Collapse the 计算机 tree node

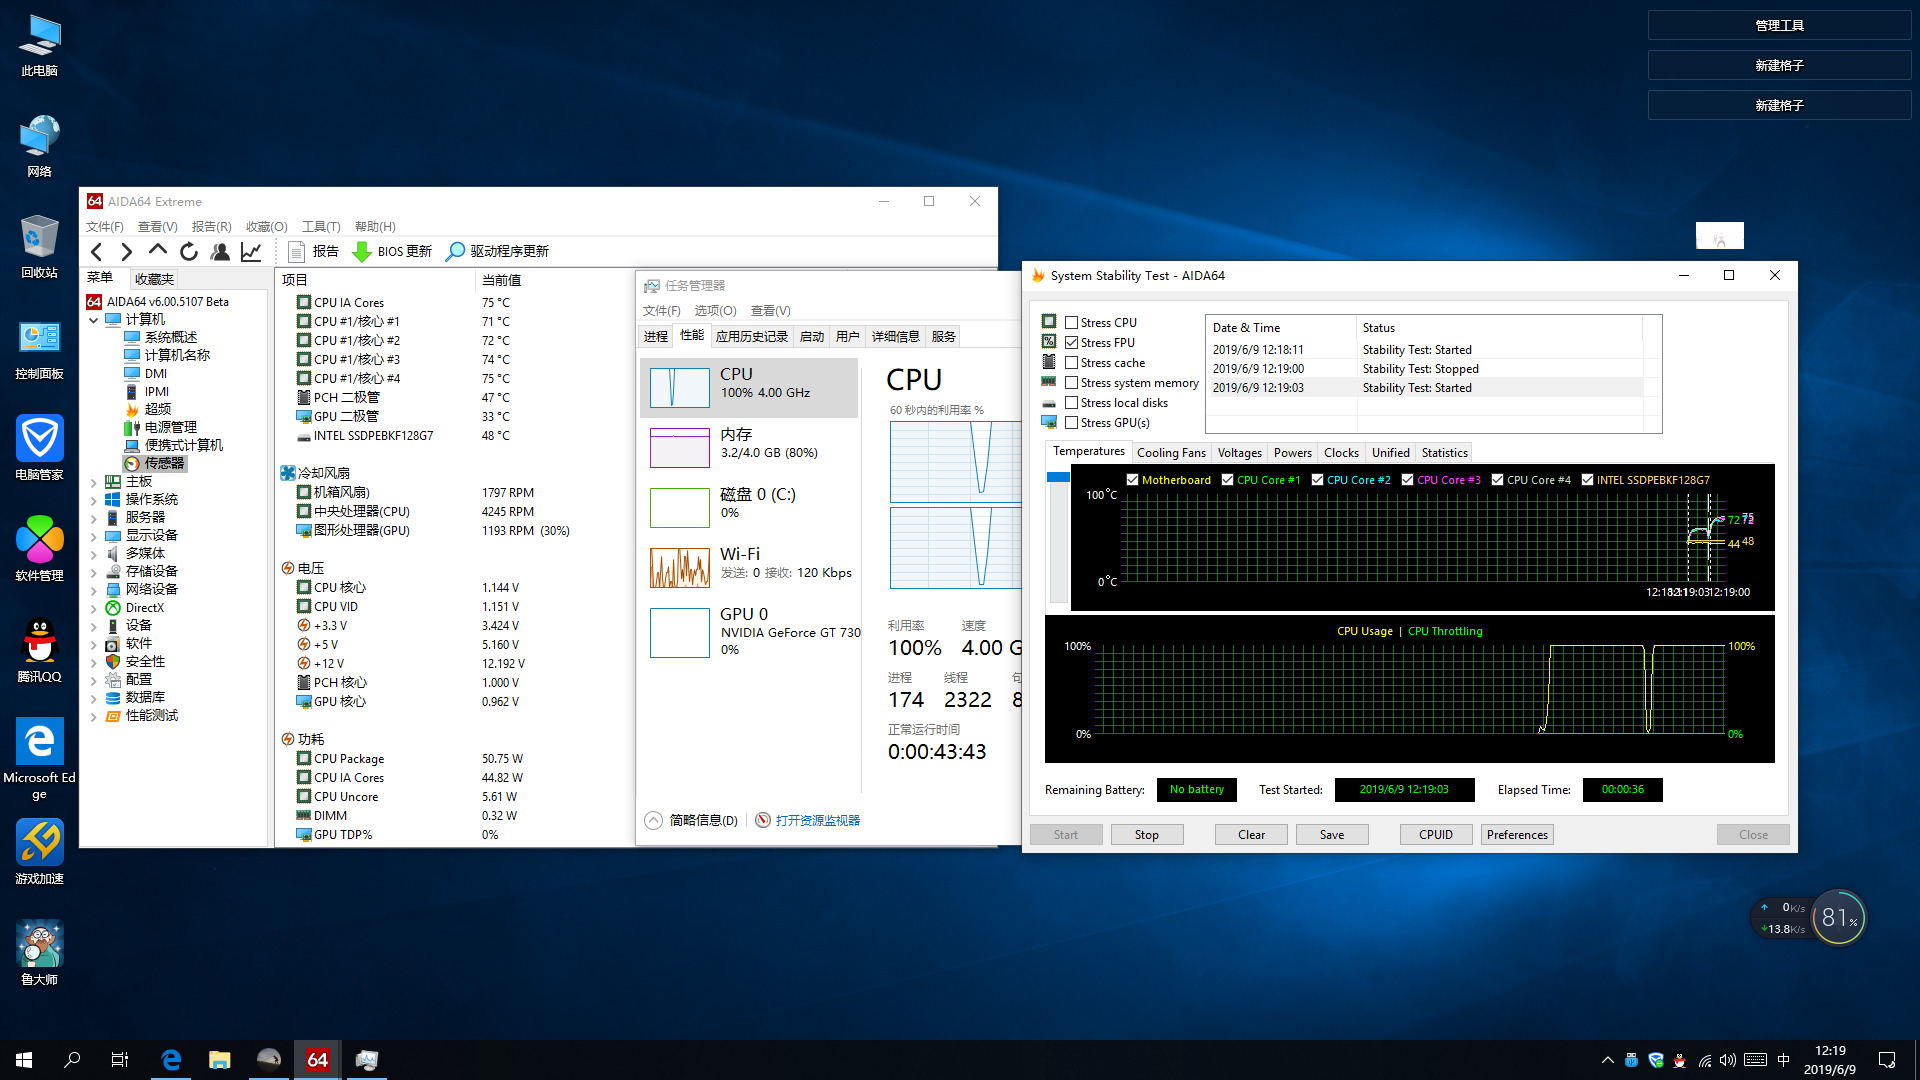[x=94, y=320]
